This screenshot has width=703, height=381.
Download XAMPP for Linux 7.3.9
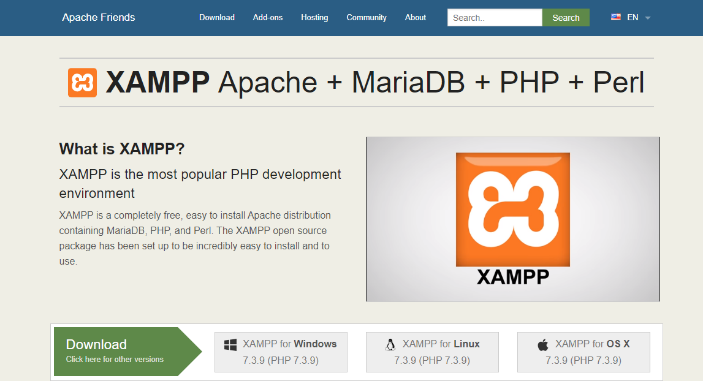click(432, 352)
